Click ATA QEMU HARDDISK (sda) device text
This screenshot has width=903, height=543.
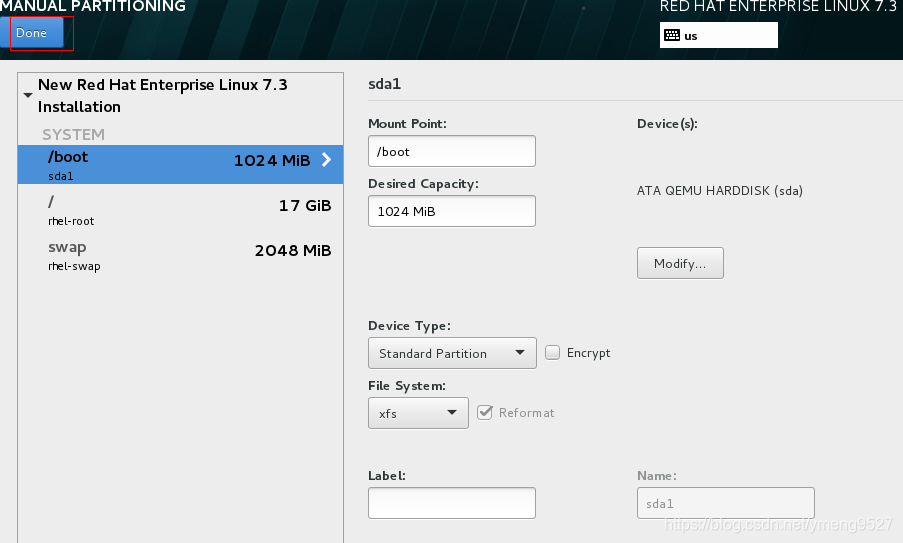[x=720, y=191]
